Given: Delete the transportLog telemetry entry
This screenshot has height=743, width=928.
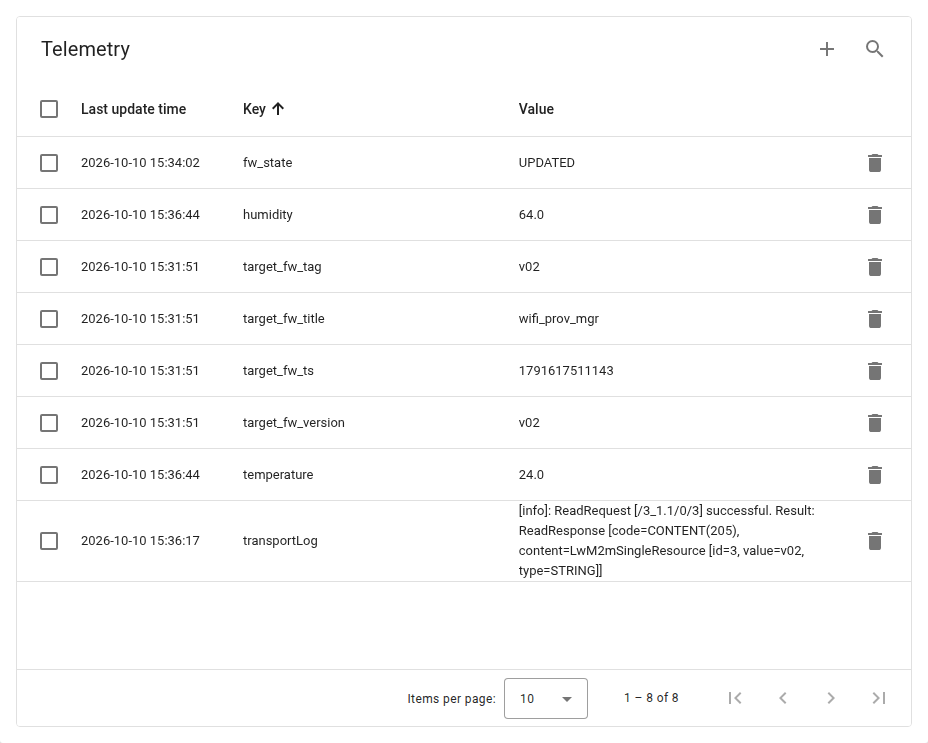Looking at the screenshot, I should [875, 541].
